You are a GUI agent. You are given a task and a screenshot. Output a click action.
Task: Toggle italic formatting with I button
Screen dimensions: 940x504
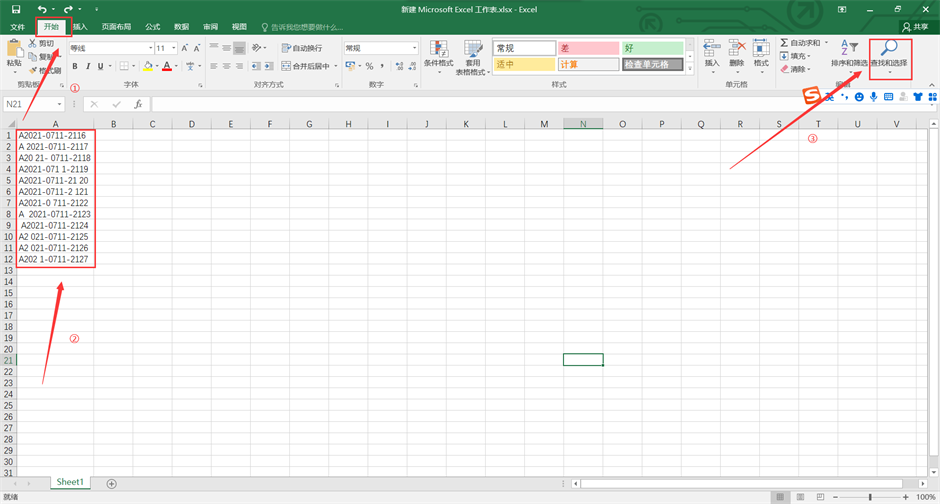point(88,67)
